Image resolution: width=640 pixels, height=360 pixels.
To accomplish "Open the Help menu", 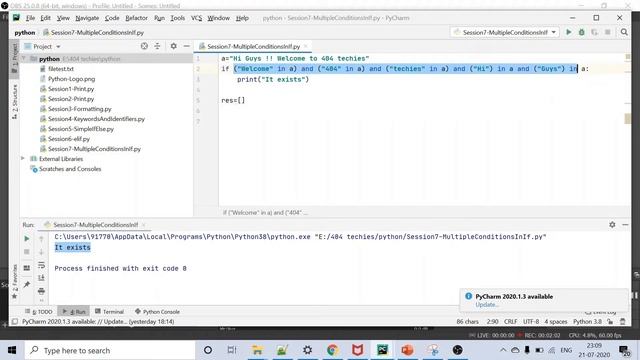I will [242, 18].
